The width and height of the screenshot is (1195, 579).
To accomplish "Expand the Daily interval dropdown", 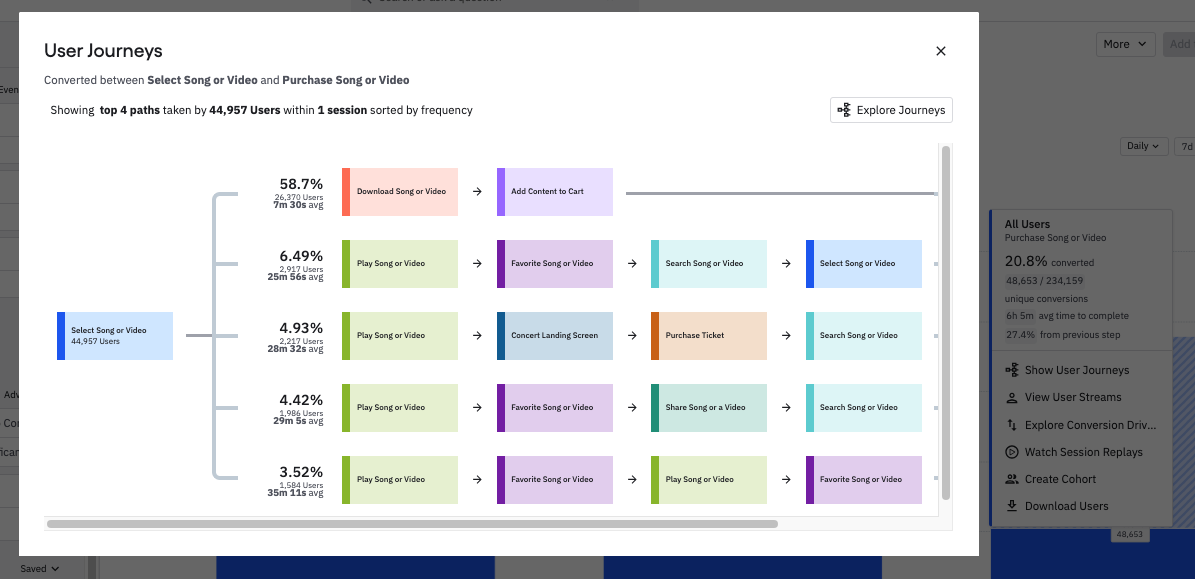I will [1143, 146].
